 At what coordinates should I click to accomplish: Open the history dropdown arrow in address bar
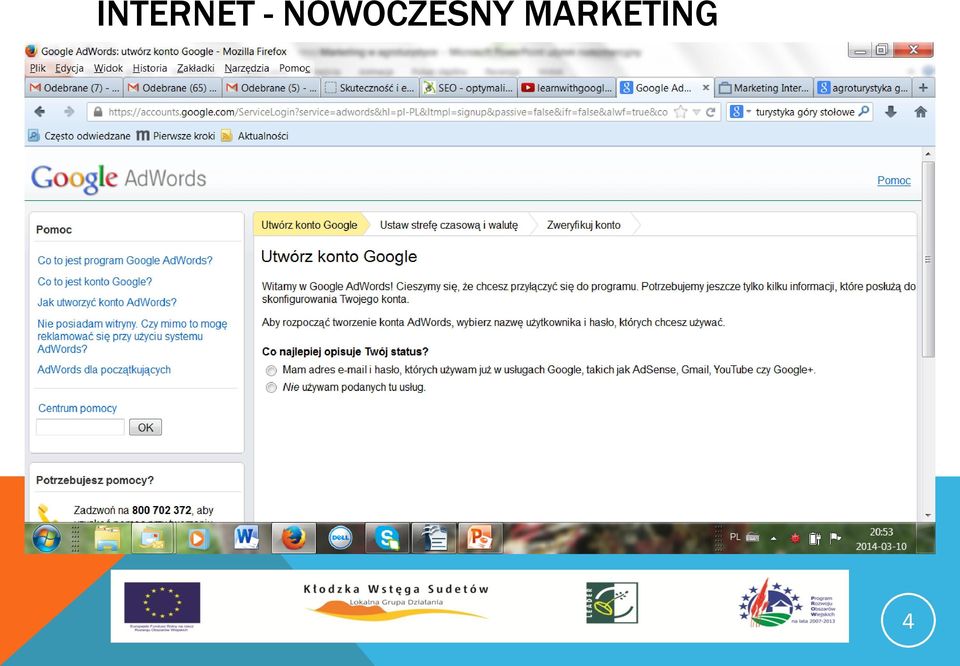[x=696, y=112]
